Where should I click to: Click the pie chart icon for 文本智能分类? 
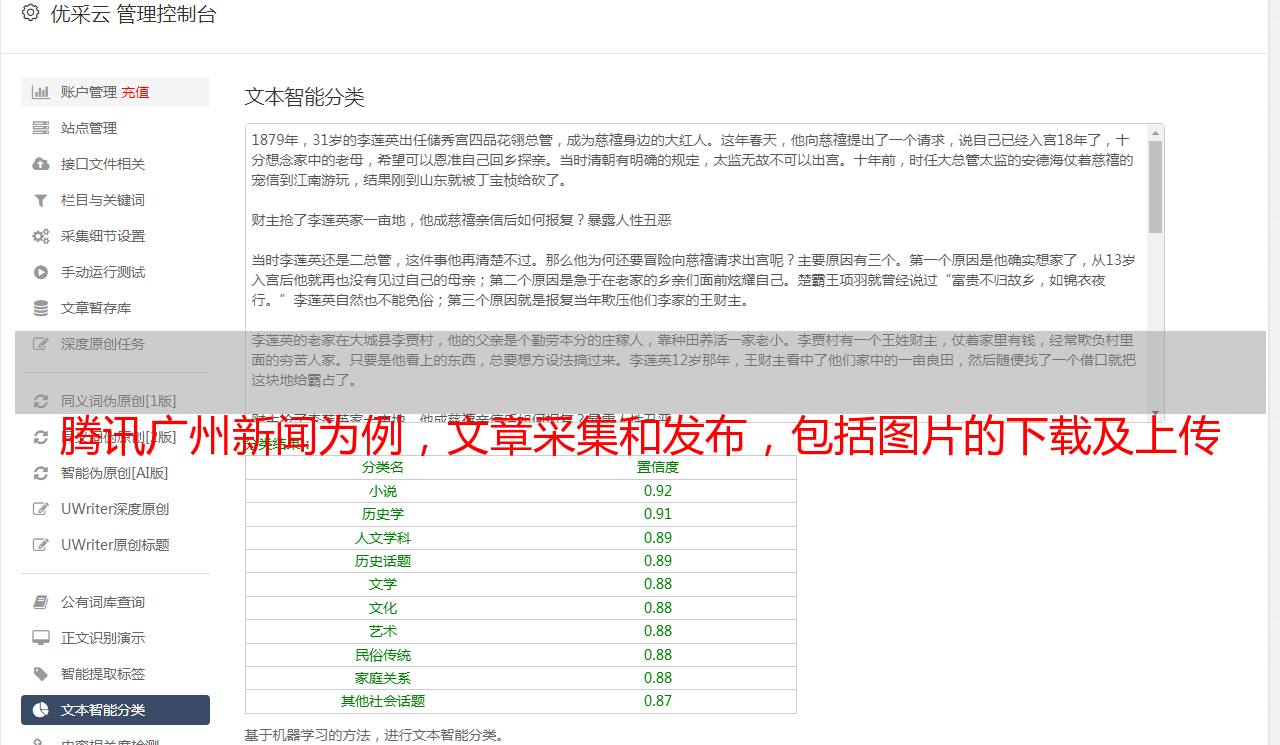(x=41, y=710)
